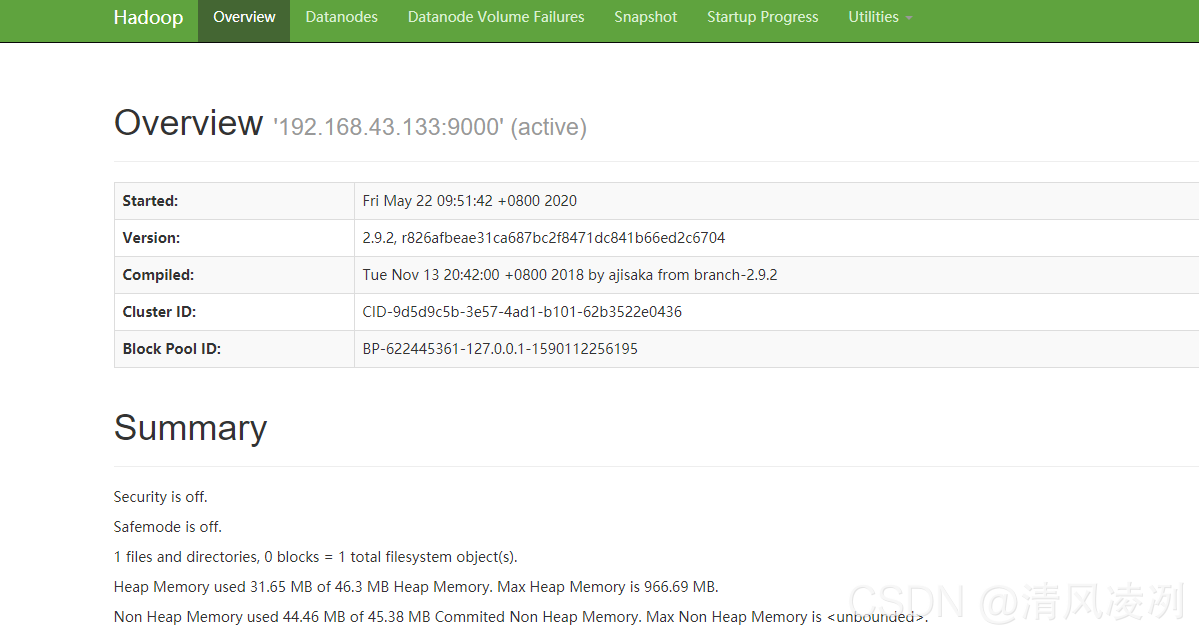Click the Cluster ID: row label
Viewport: 1199px width, 634px height.
[x=159, y=312]
